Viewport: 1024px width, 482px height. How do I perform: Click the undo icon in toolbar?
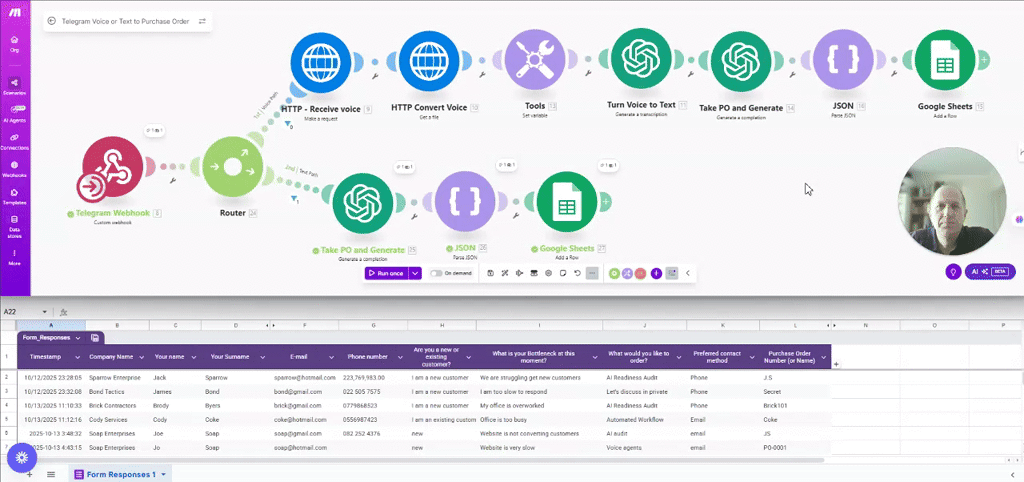[x=577, y=273]
